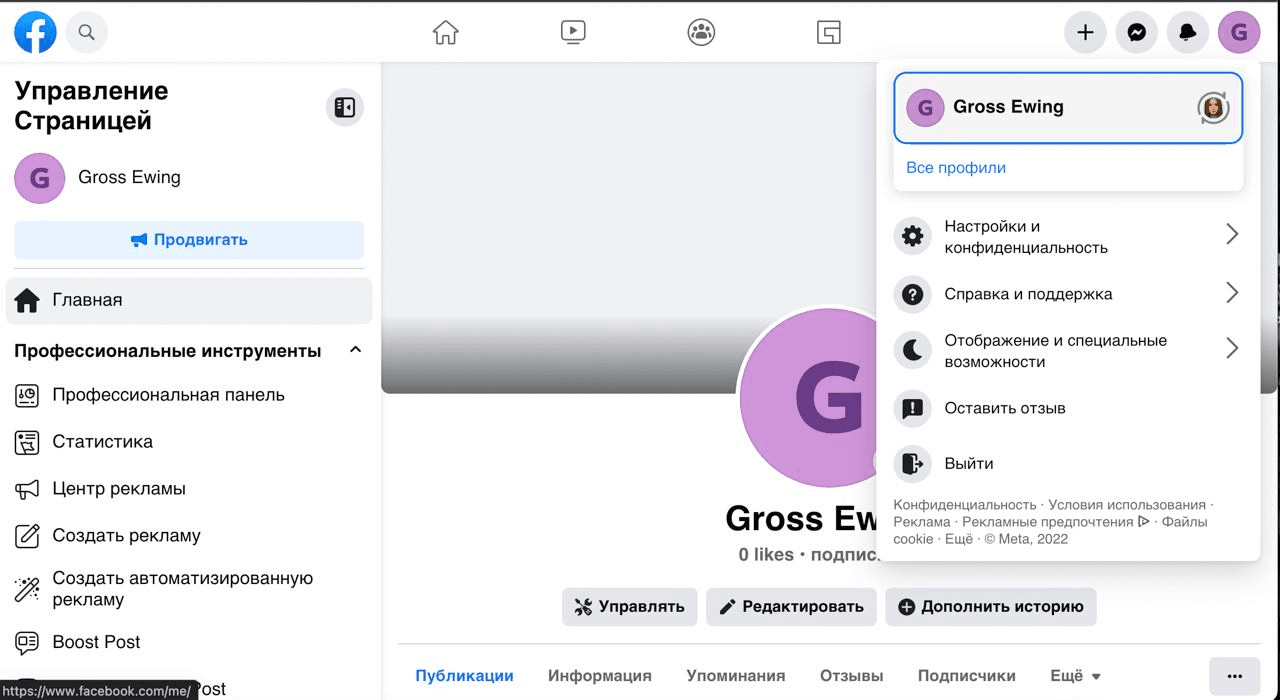Click the plus Create button
1280x700 pixels.
pyautogui.click(x=1085, y=33)
